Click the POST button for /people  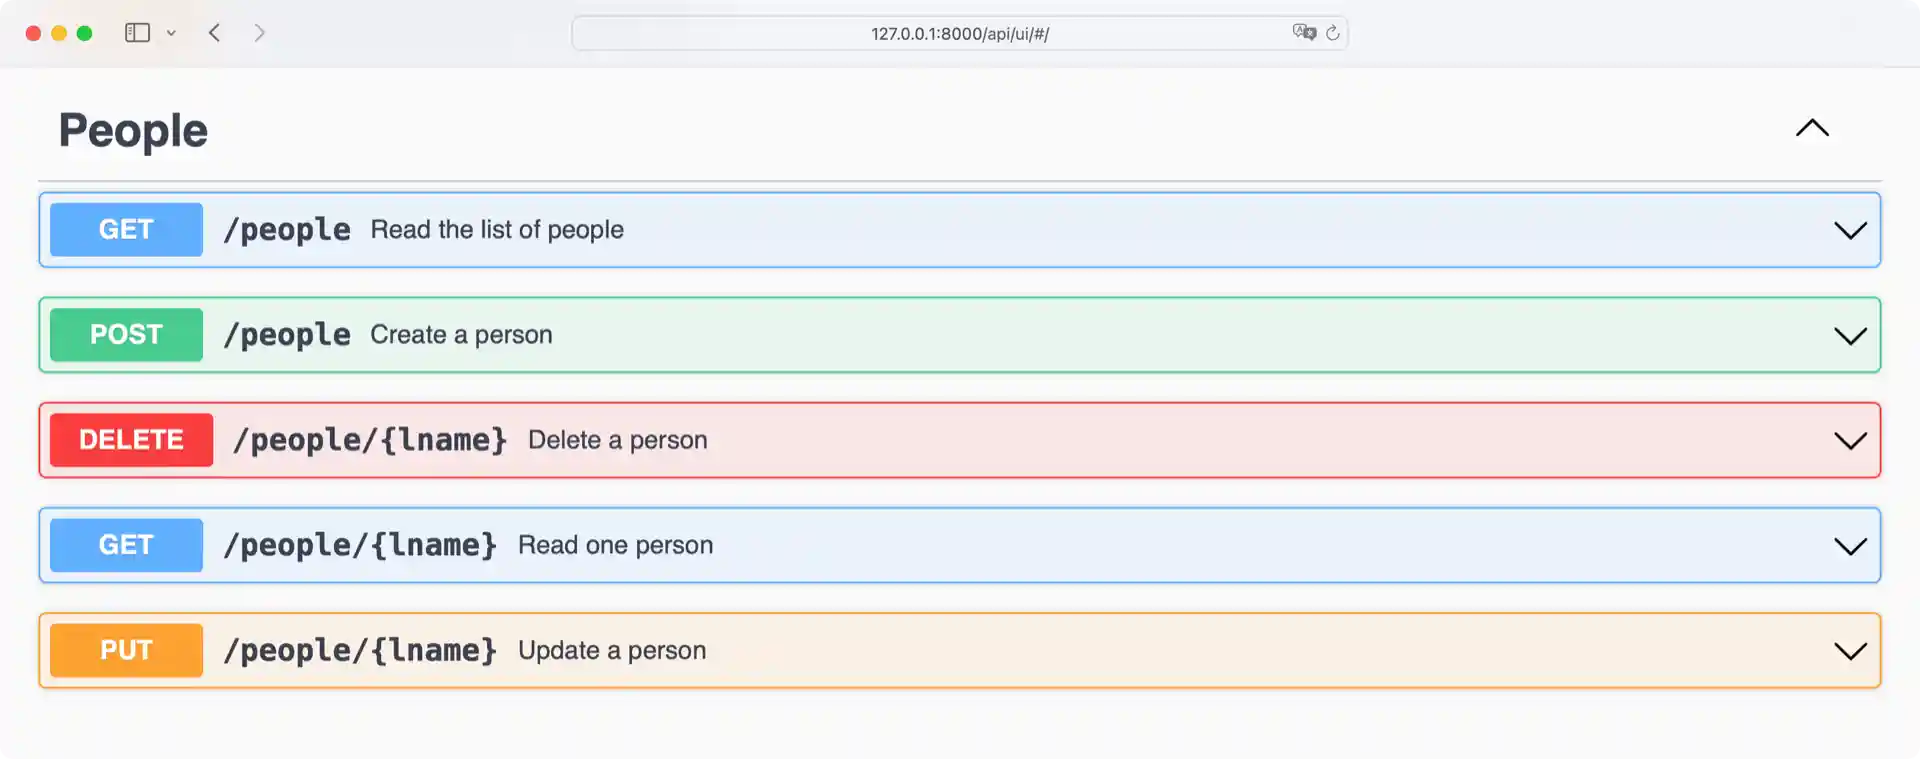(126, 335)
